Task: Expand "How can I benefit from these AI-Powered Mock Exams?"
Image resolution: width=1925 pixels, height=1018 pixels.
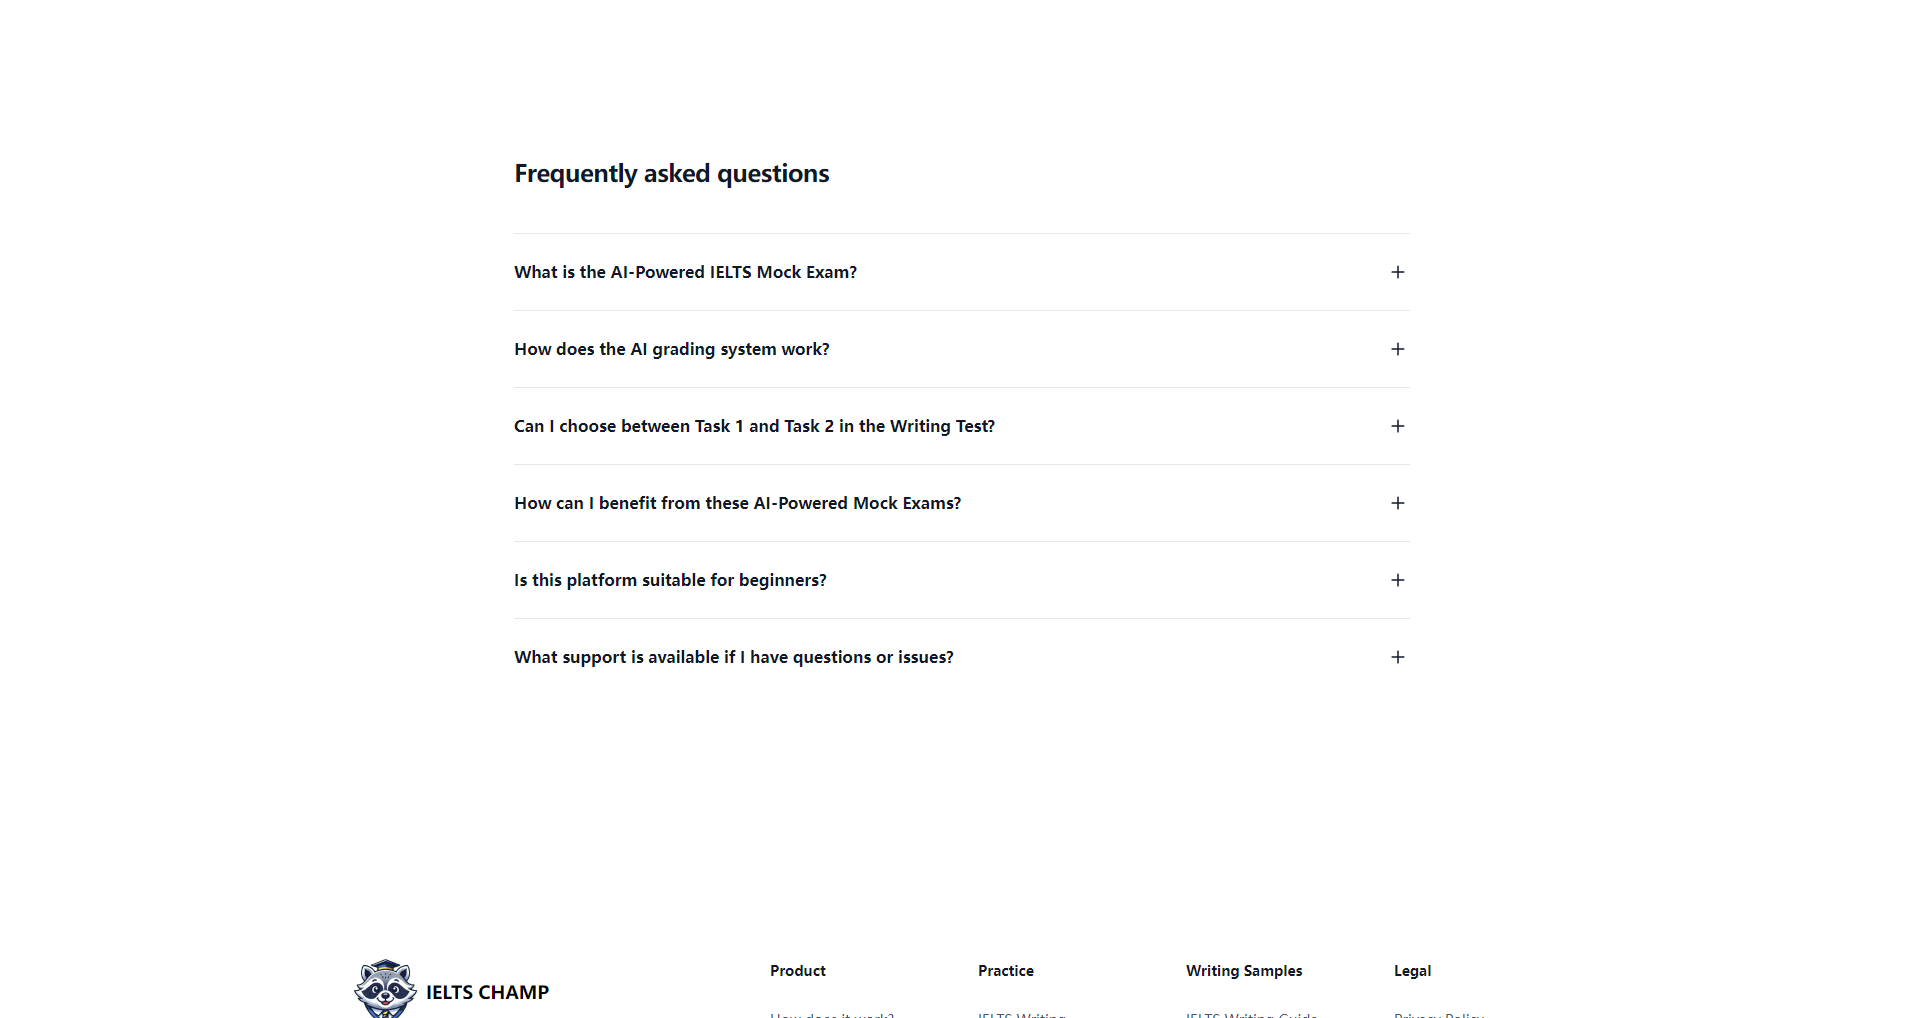Action: [737, 503]
